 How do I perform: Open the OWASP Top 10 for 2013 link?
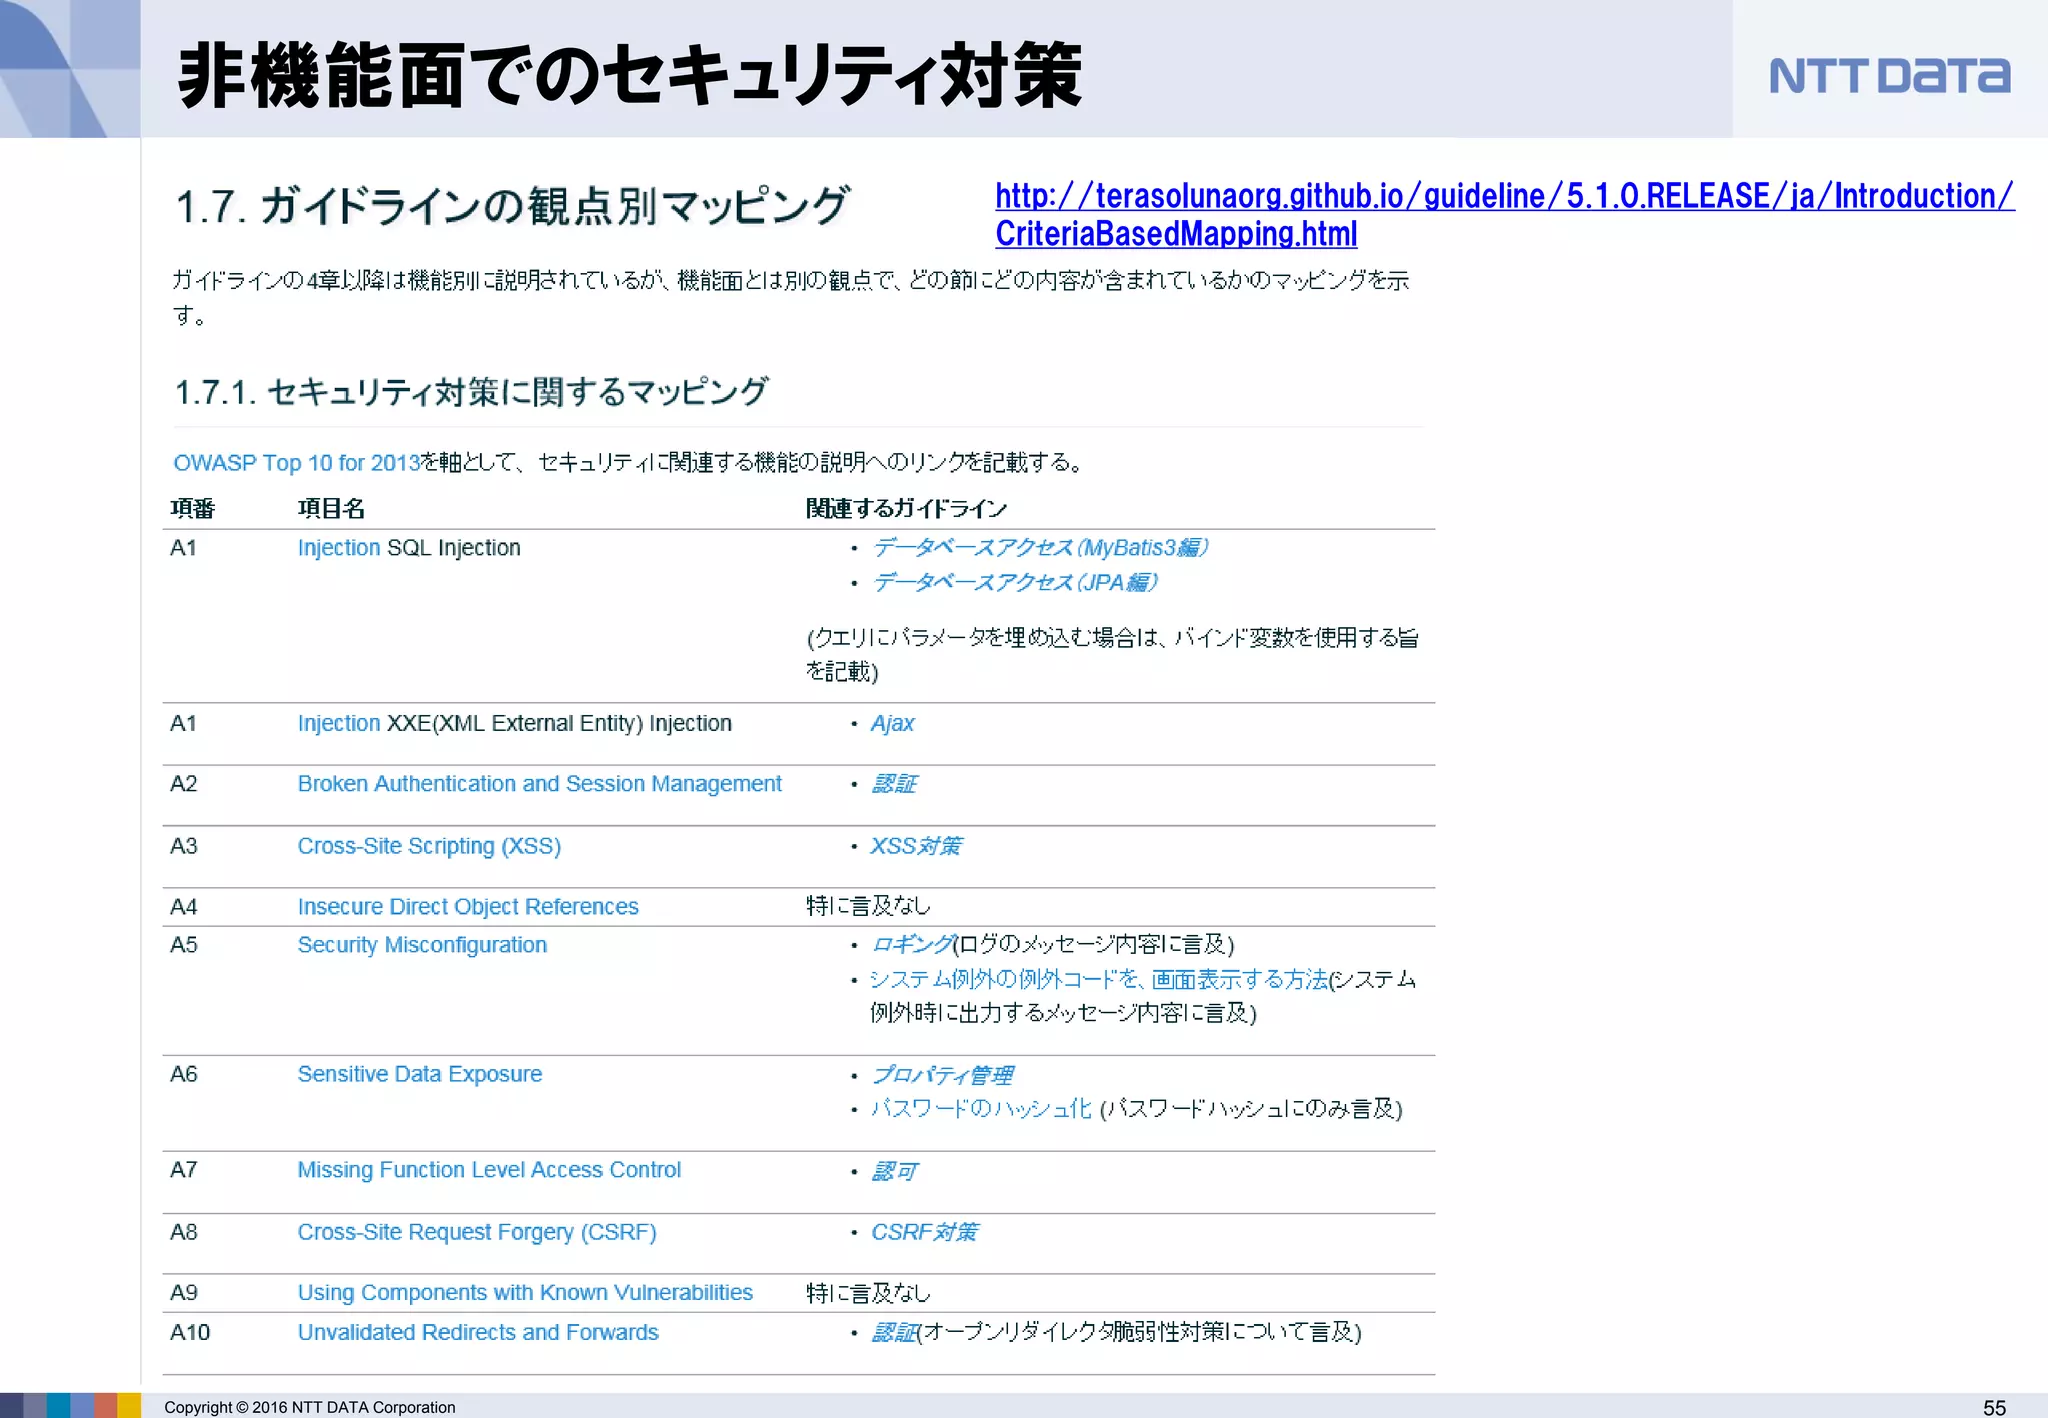click(x=297, y=463)
